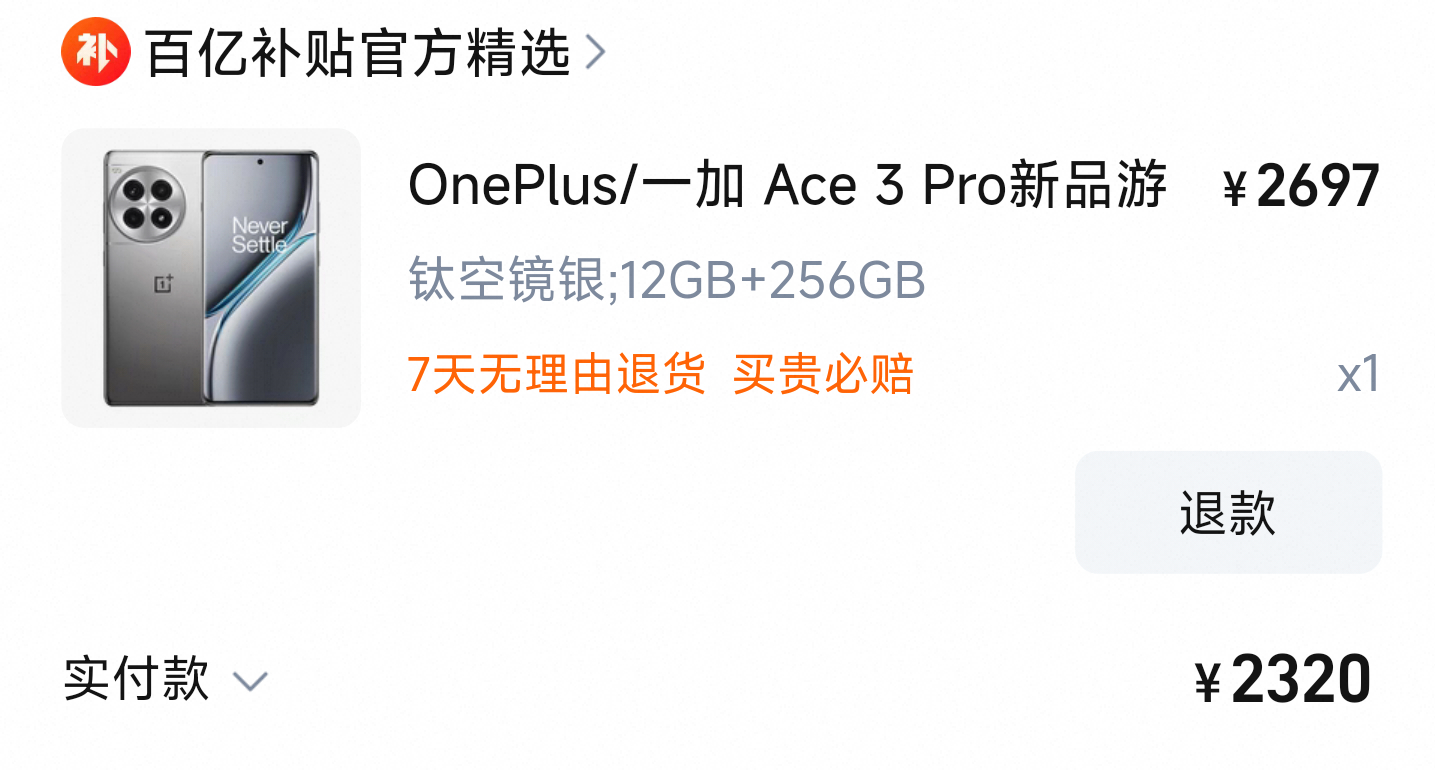Tap the 7天无理由退货 return policy tag
1435x770 pixels.
click(x=556, y=375)
